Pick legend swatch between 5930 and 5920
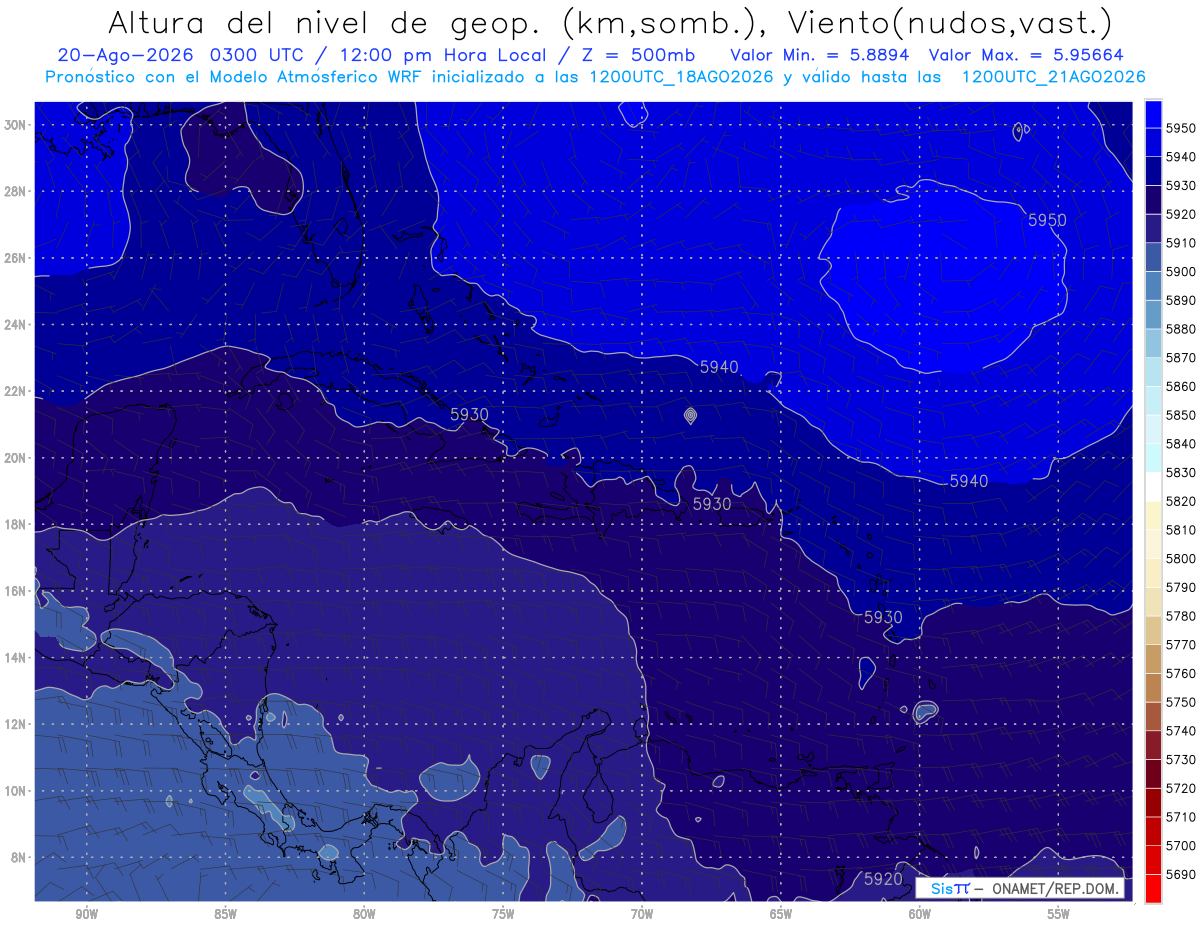1200x927 pixels. [1153, 200]
